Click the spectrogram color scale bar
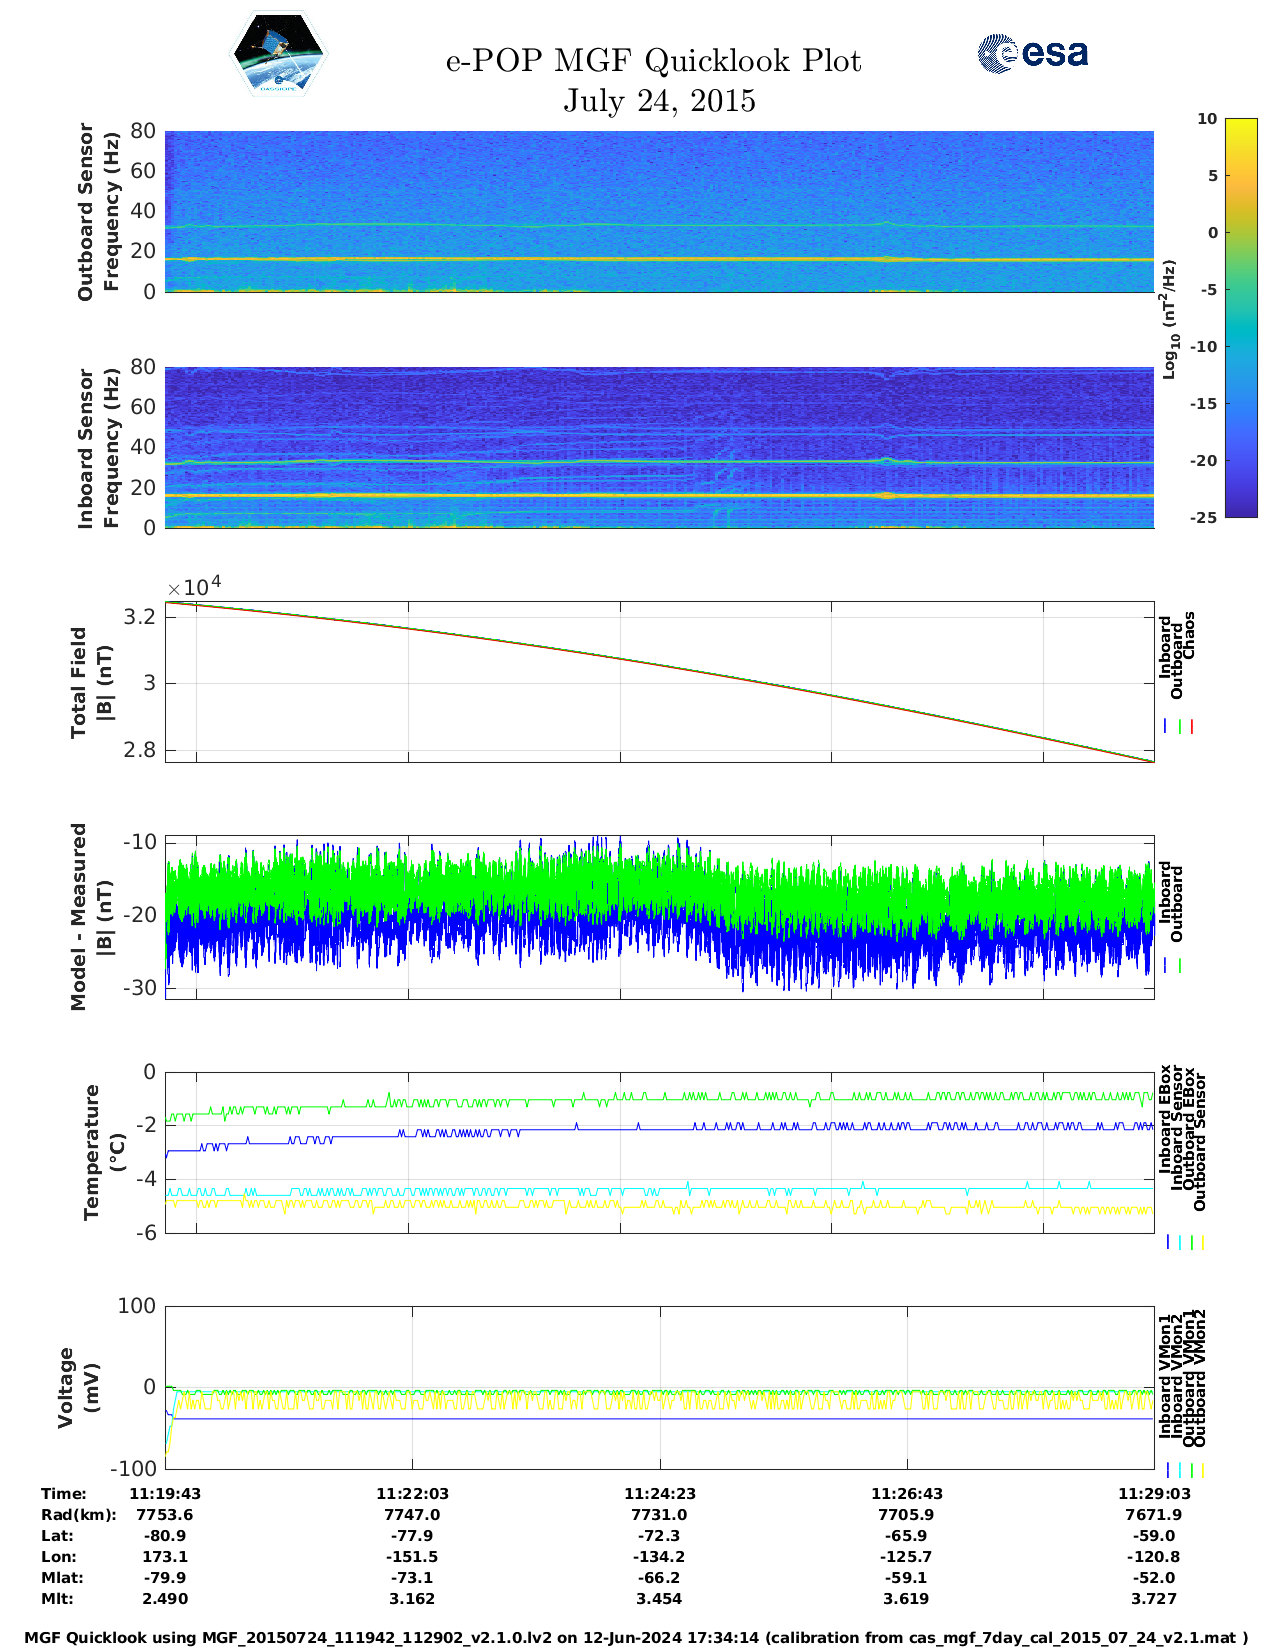The width and height of the screenshot is (1275, 1650). 1241,317
